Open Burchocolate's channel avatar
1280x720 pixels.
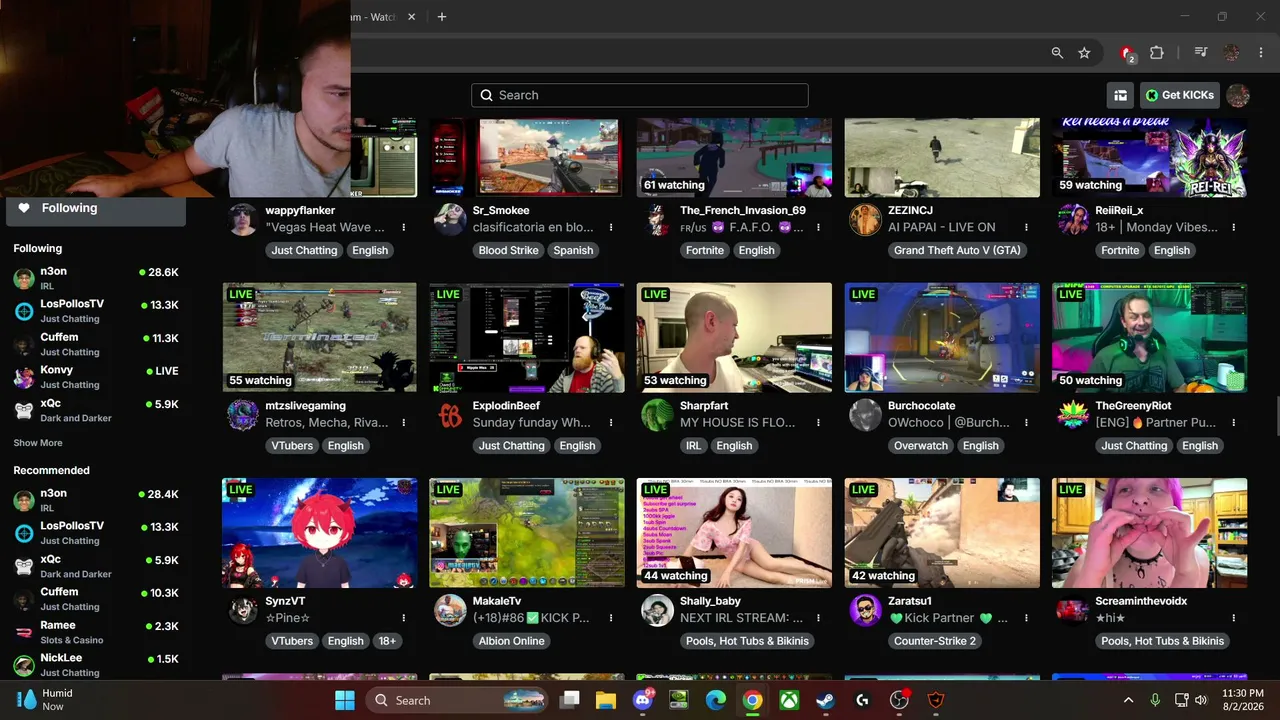[865, 414]
